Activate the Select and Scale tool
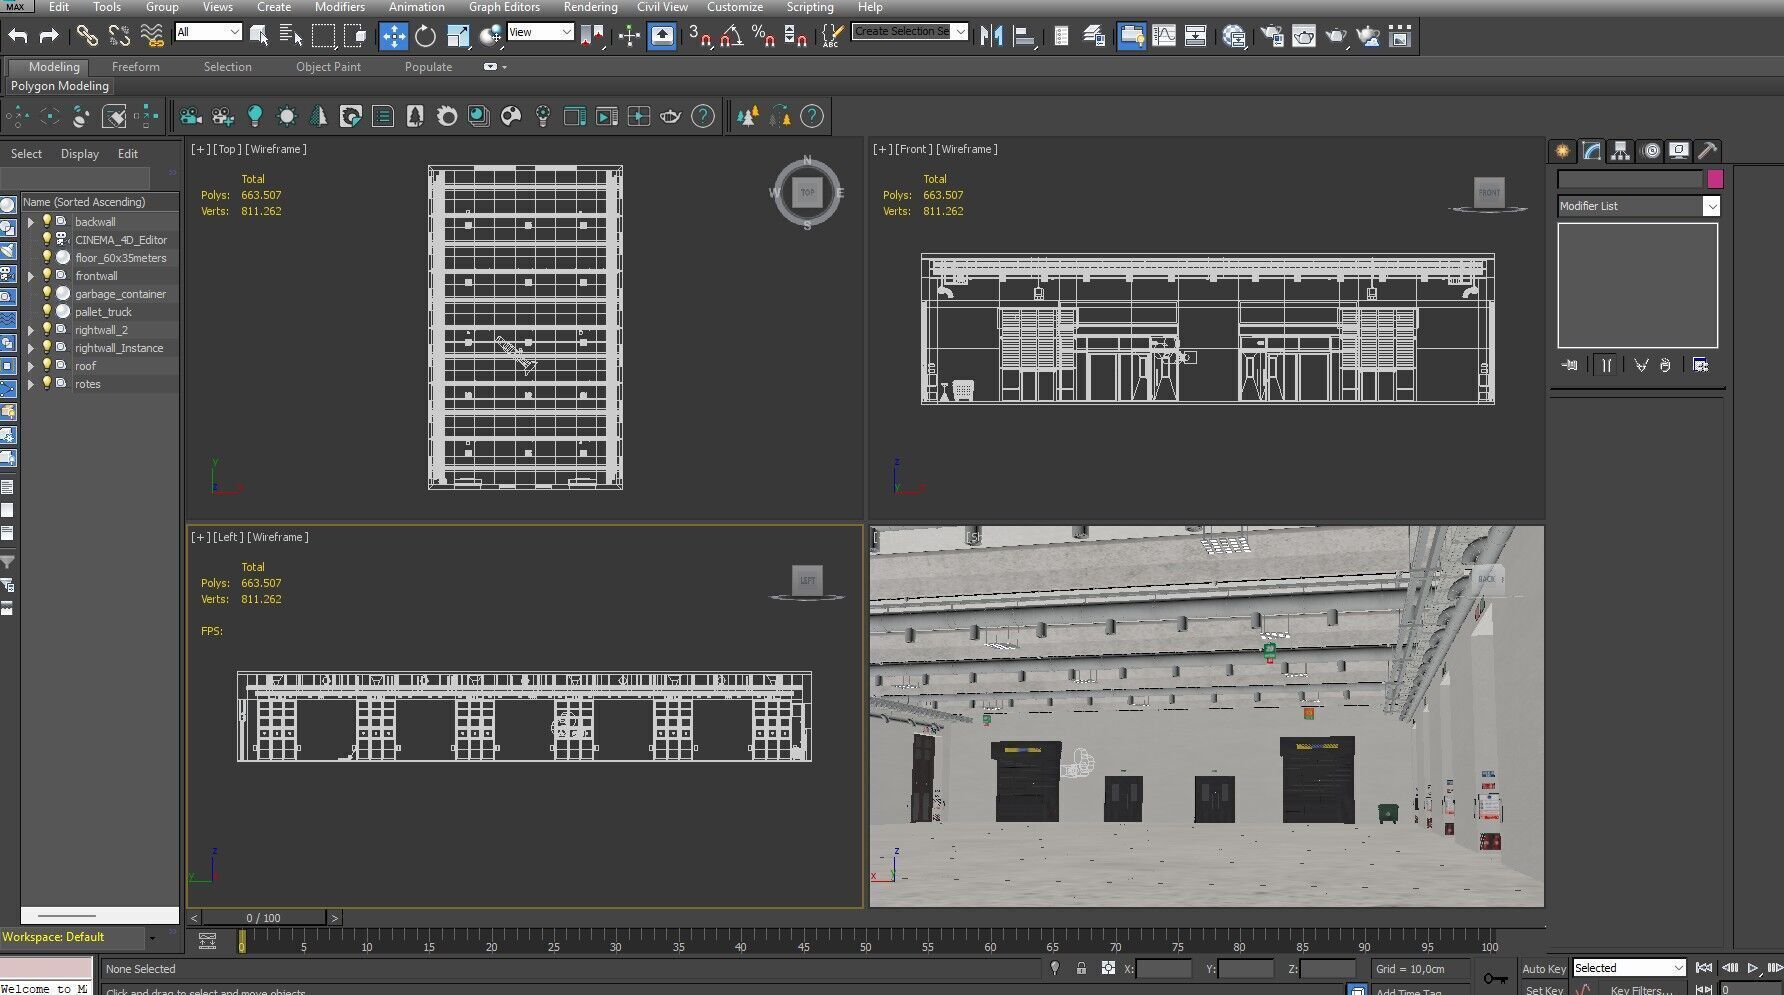This screenshot has width=1784, height=995. click(x=458, y=36)
